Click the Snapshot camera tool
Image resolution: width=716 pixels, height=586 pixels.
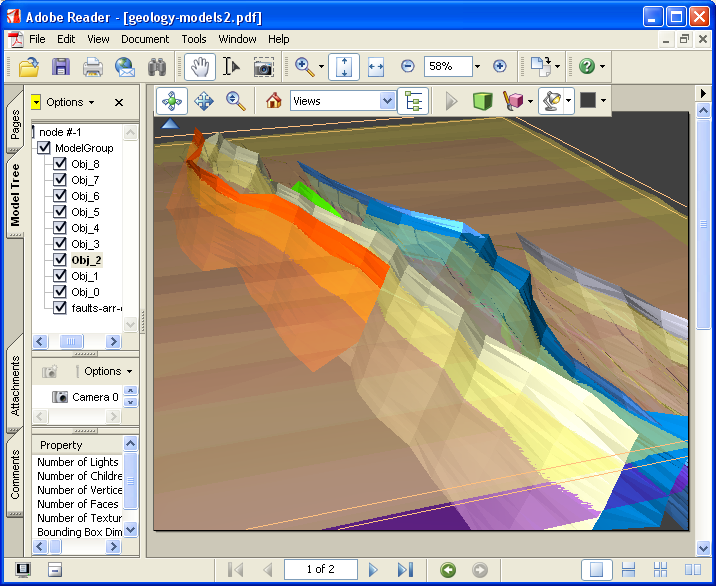(x=263, y=67)
